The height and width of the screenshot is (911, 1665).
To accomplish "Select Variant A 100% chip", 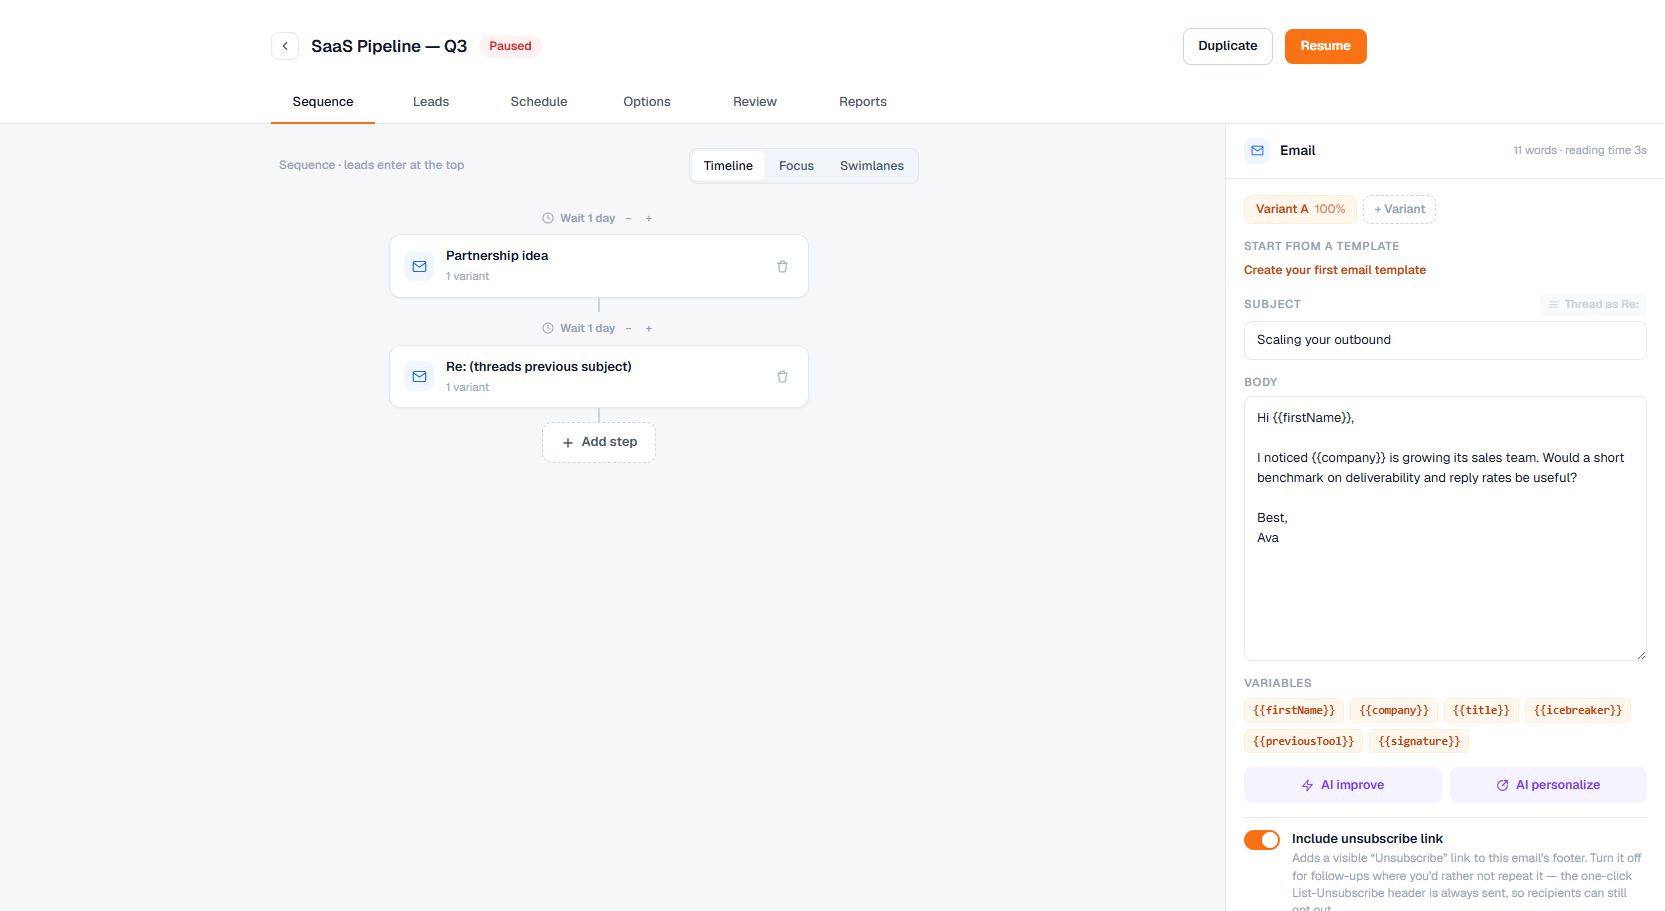I will coord(1300,209).
